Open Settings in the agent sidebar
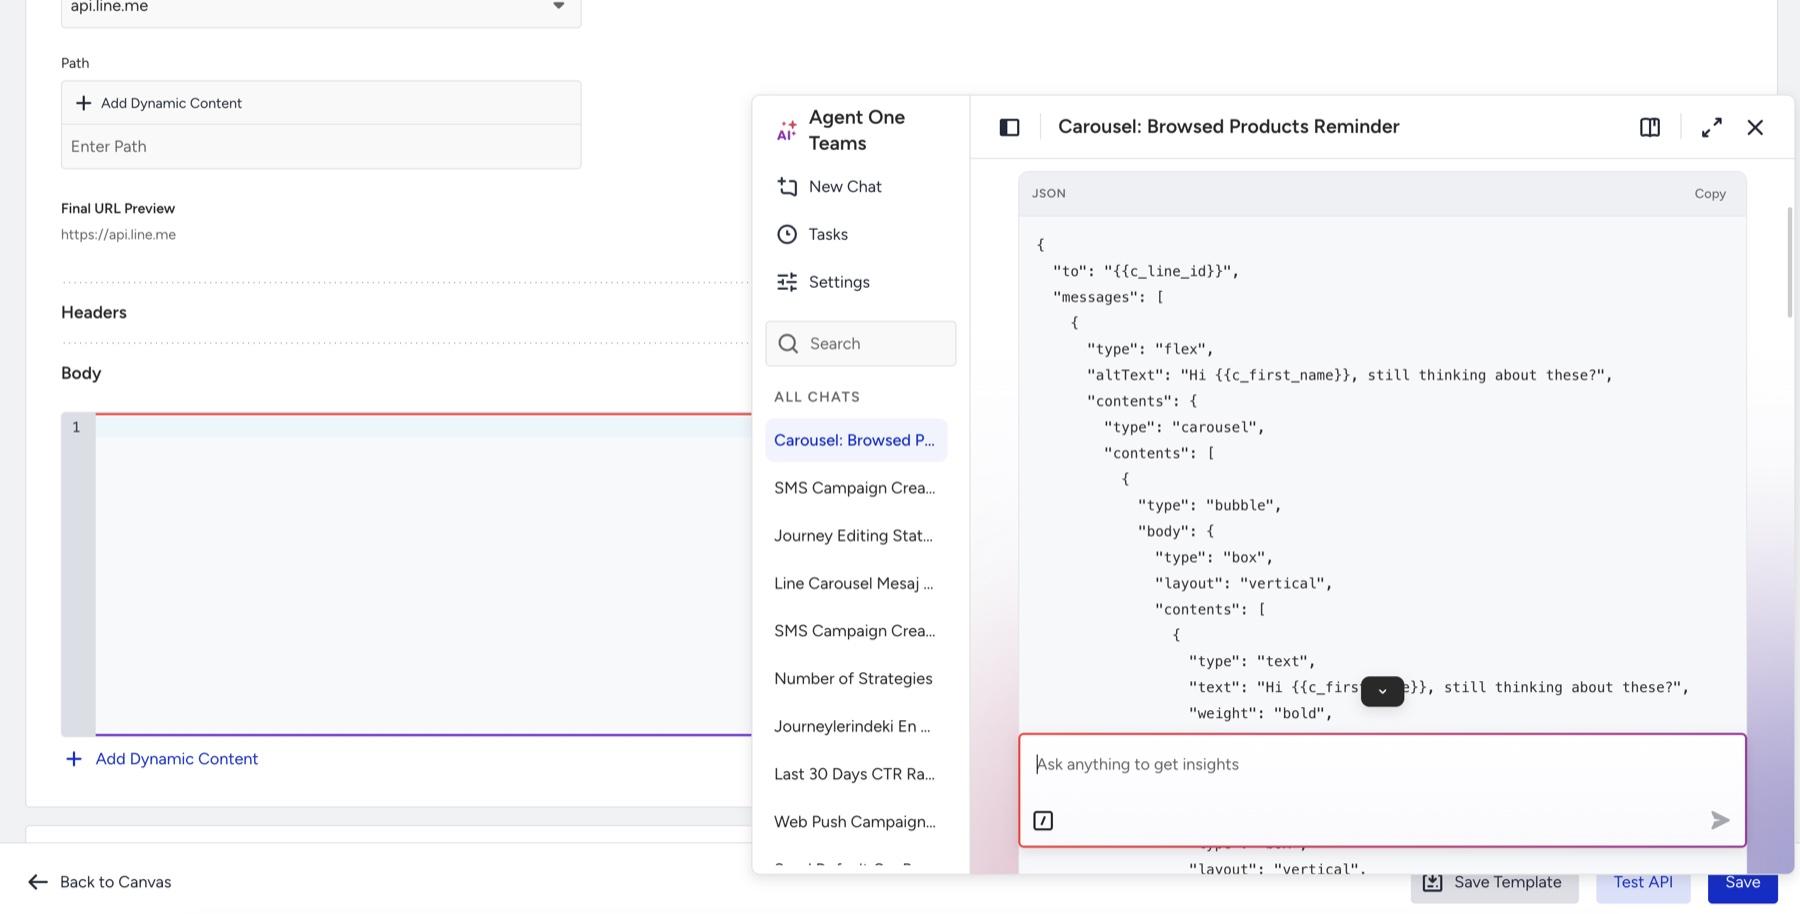 click(x=823, y=282)
